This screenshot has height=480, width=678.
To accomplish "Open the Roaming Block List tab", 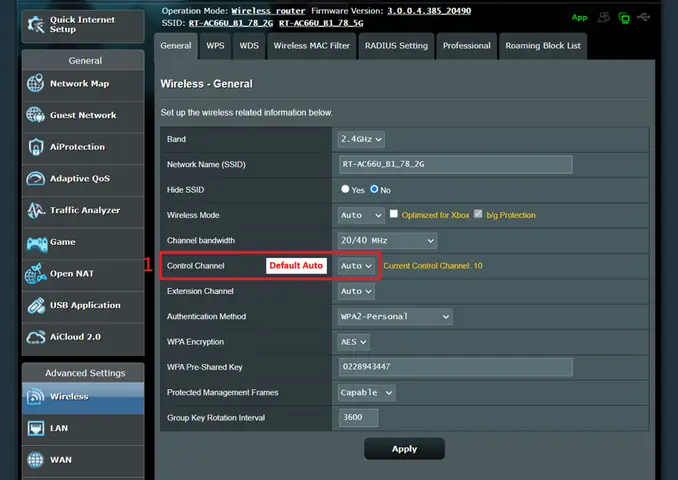I will (x=543, y=46).
